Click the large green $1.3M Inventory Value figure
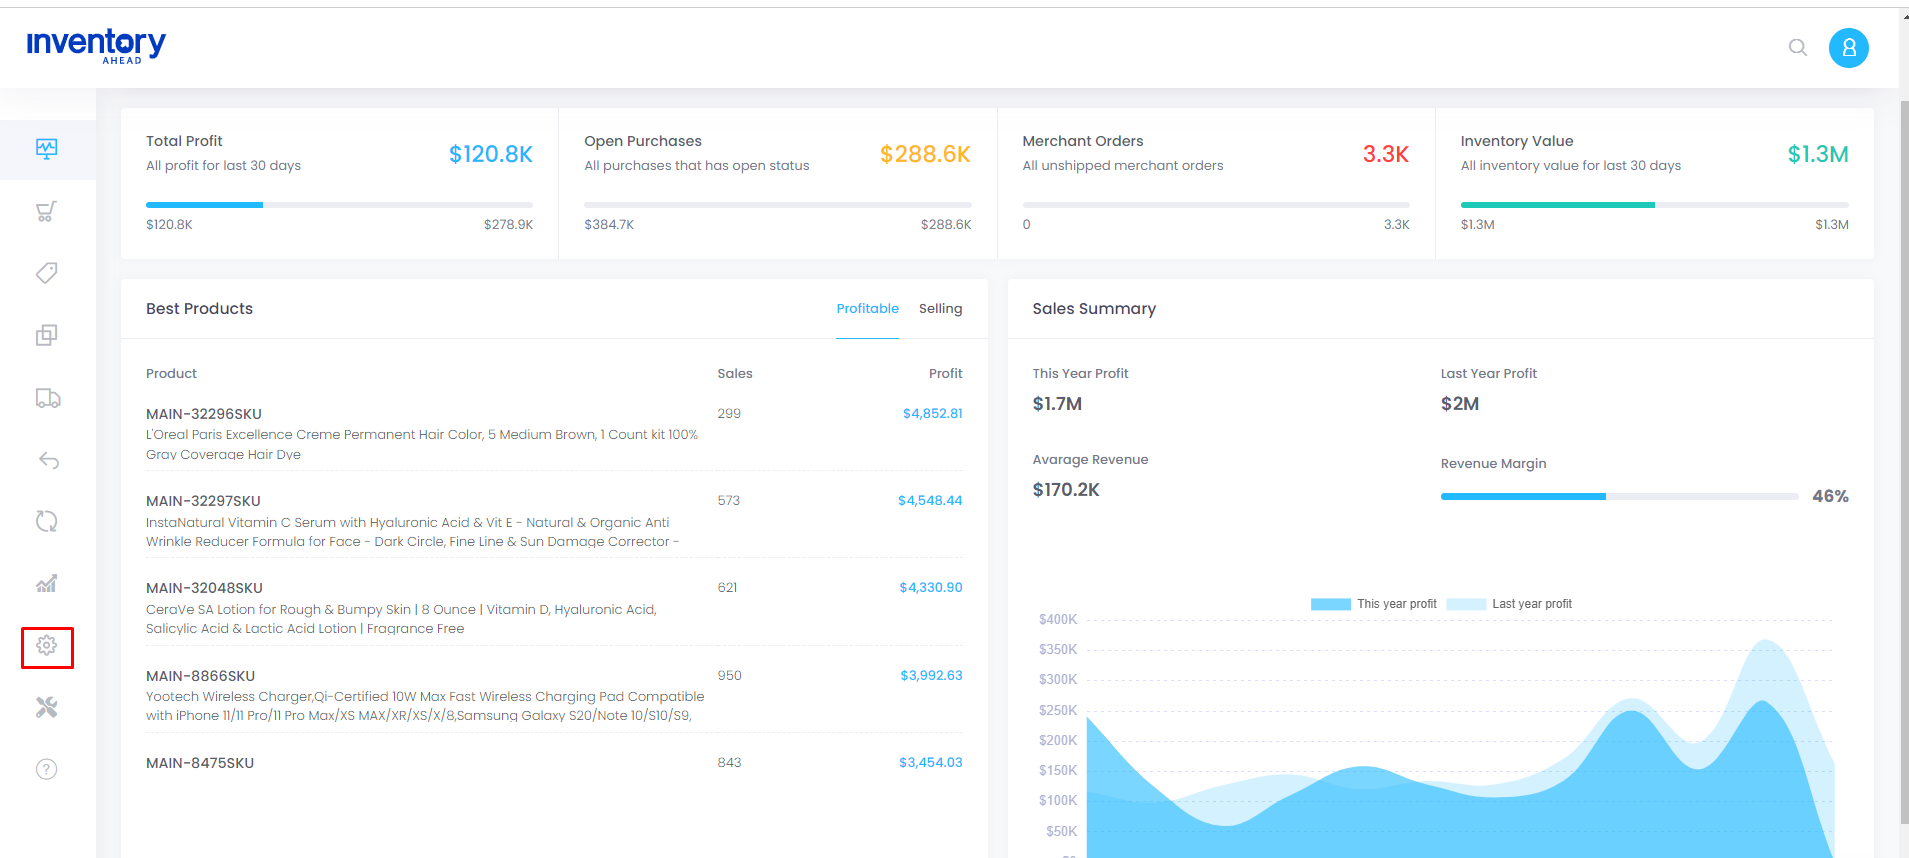 tap(1818, 154)
